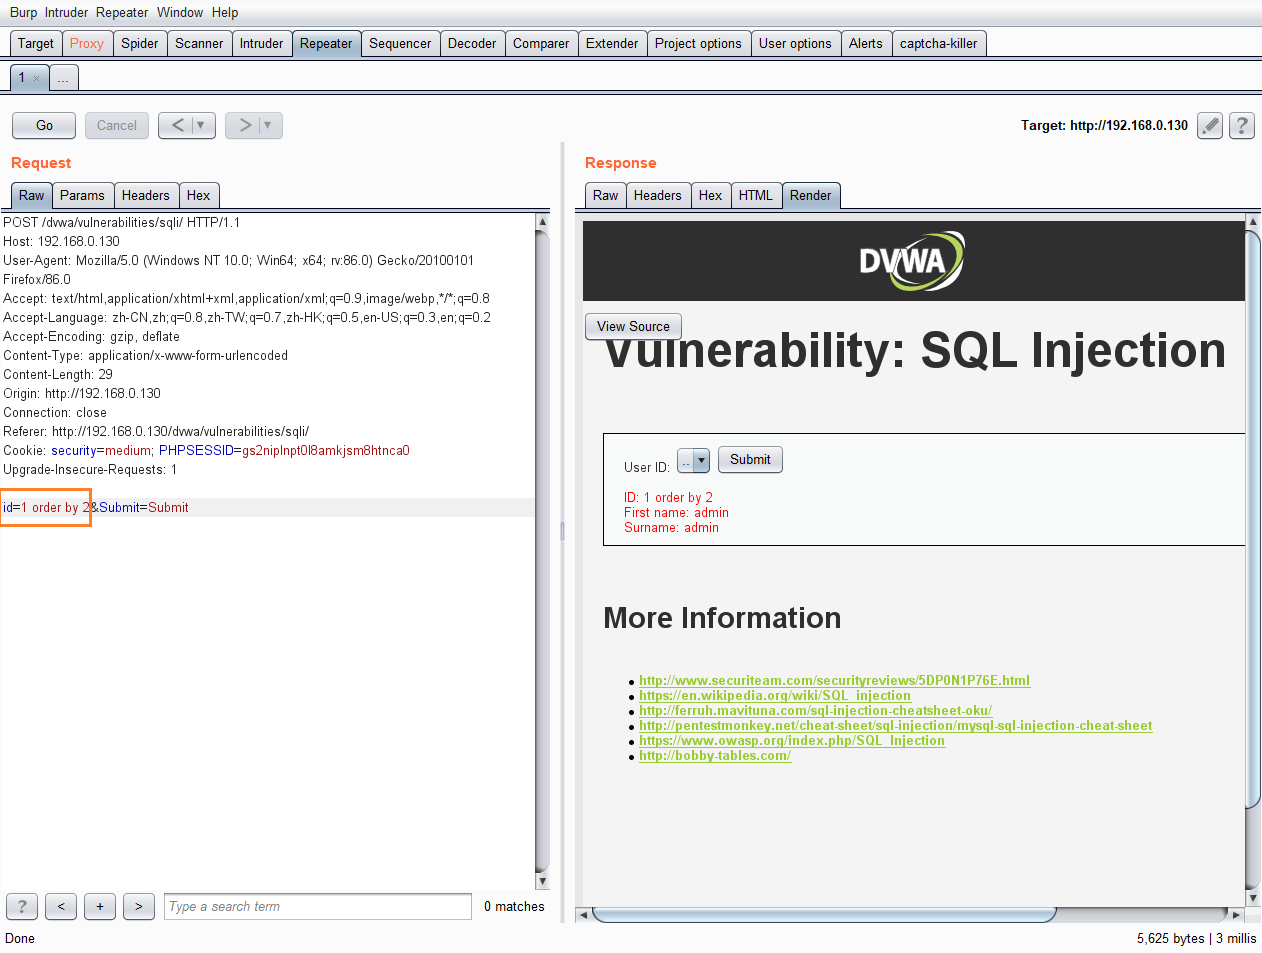Image resolution: width=1262 pixels, height=953 pixels.
Task: Click the Cookie header line in request
Action: pos(206,450)
